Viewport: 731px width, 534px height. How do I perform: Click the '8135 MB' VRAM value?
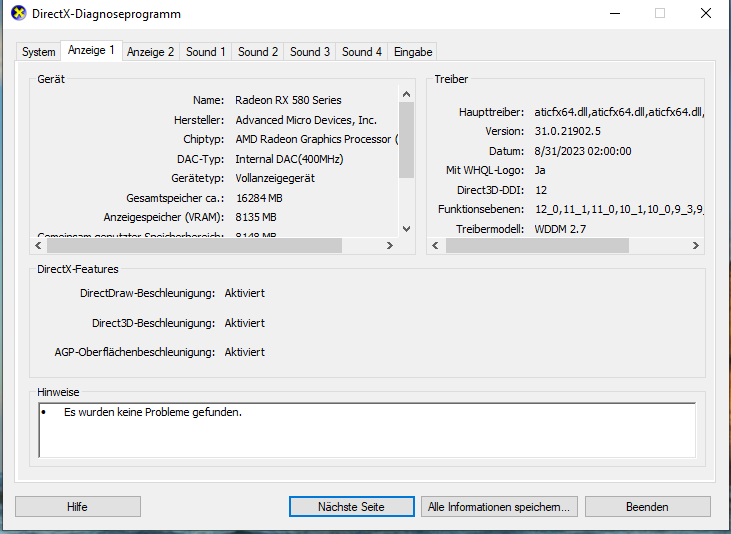click(256, 217)
